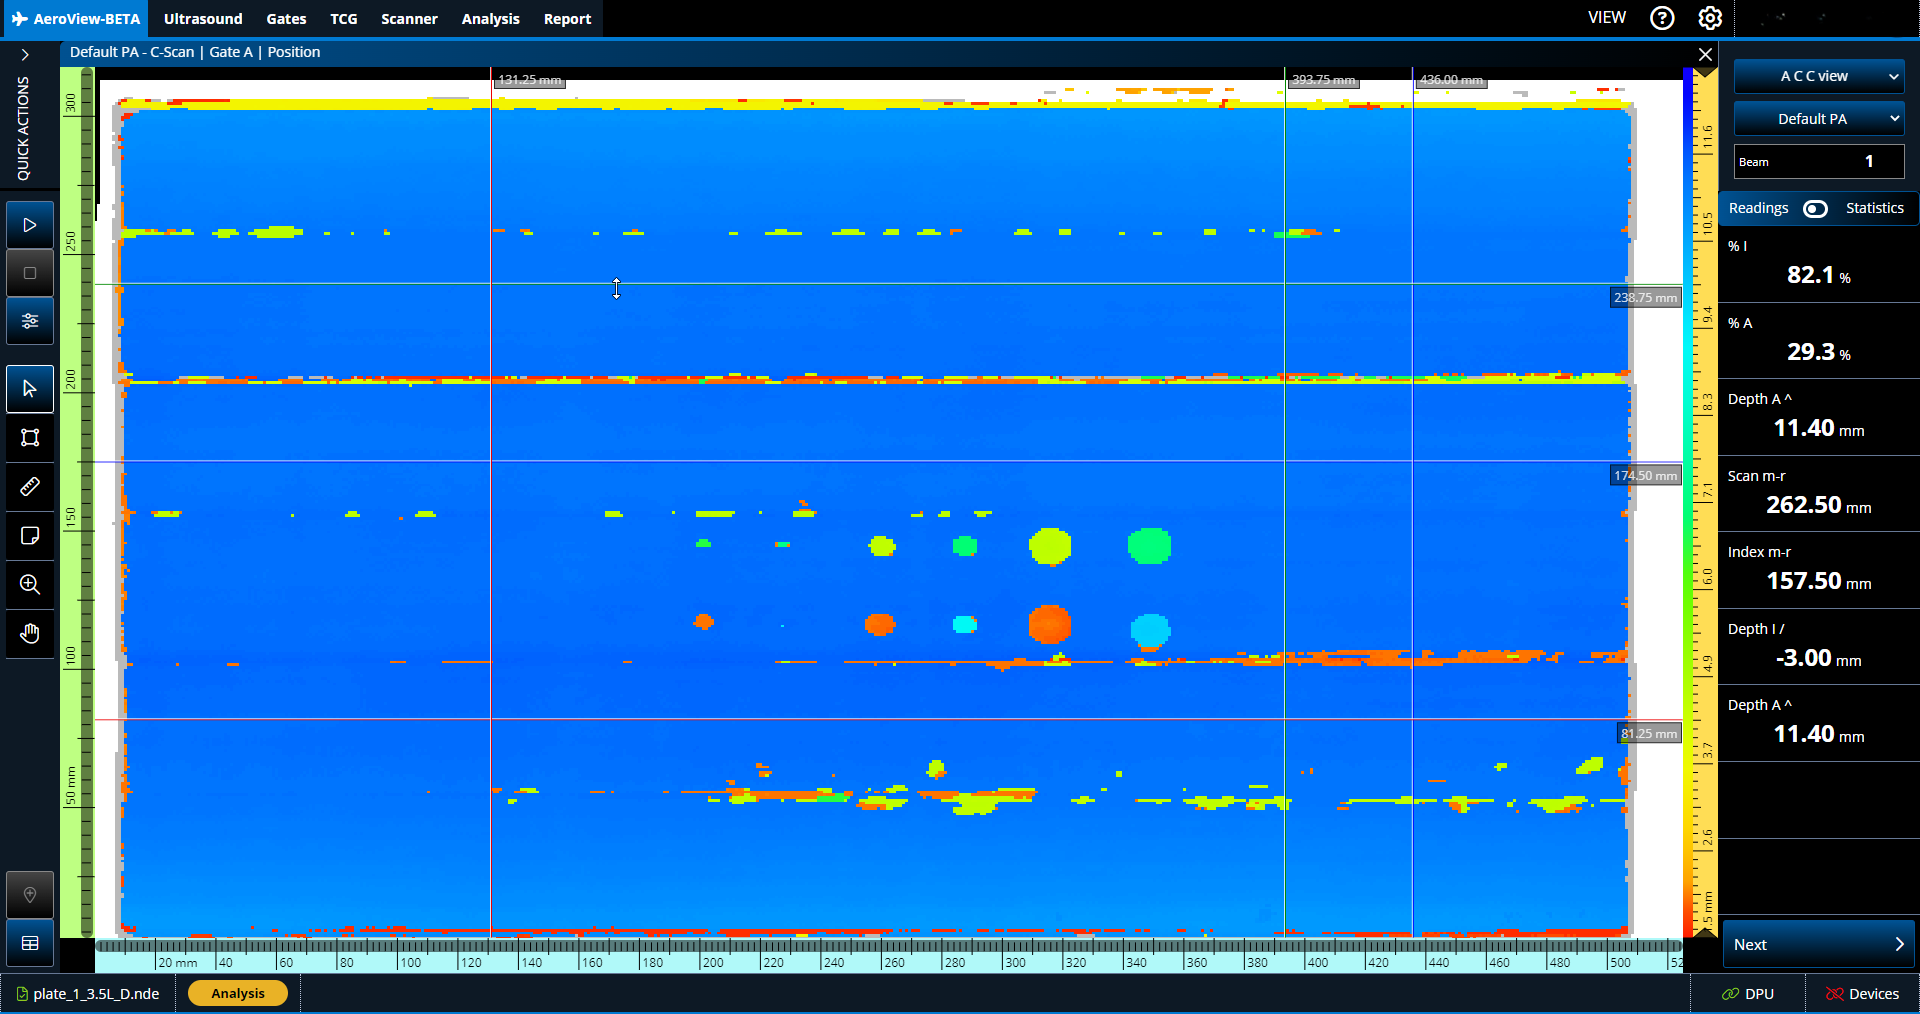The image size is (1920, 1014).
Task: Click the Beam number input field
Action: click(1818, 162)
